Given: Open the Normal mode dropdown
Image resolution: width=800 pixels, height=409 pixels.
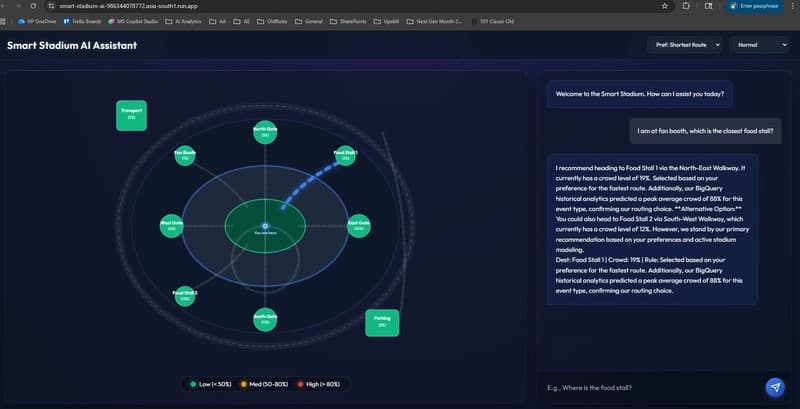Looking at the screenshot, I should tap(759, 45).
